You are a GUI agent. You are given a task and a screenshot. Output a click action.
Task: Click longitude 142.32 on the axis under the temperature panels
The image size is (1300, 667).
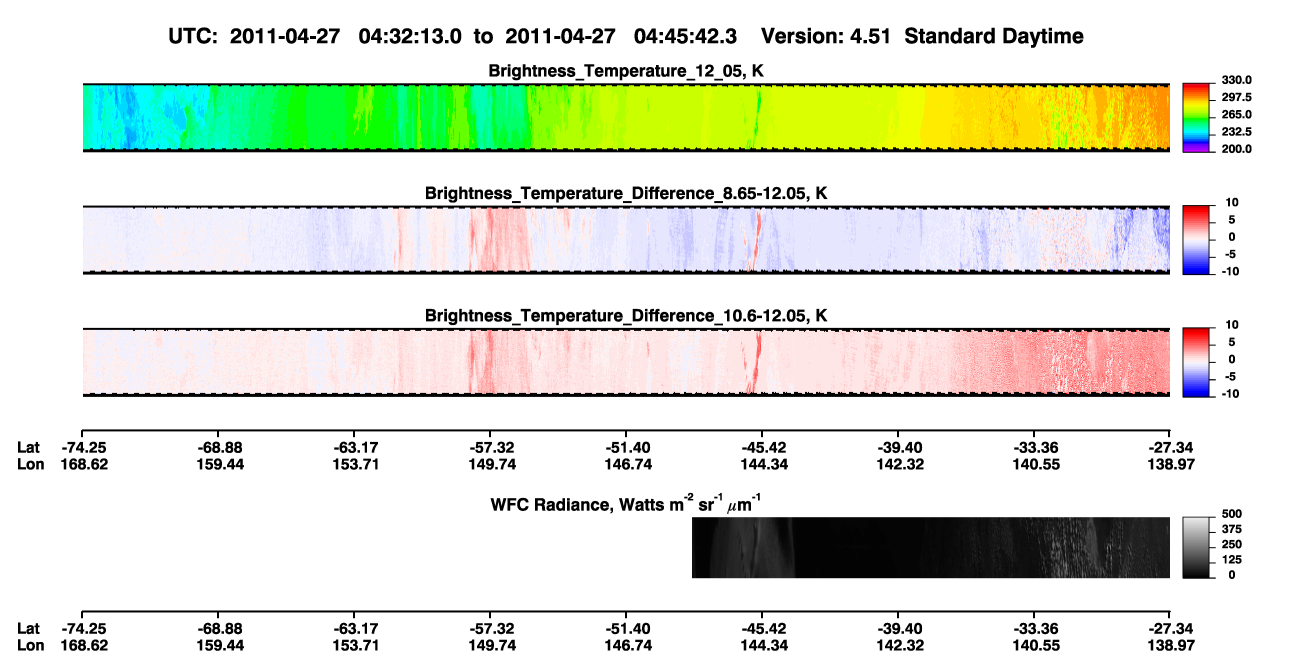pos(898,464)
